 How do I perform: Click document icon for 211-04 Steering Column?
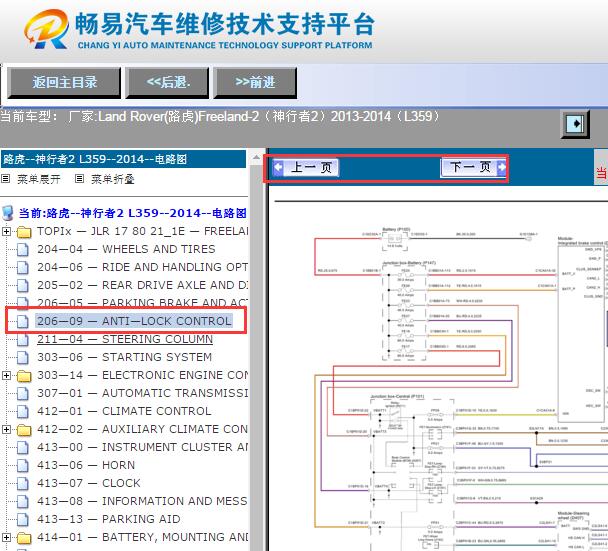pyautogui.click(x=23, y=340)
